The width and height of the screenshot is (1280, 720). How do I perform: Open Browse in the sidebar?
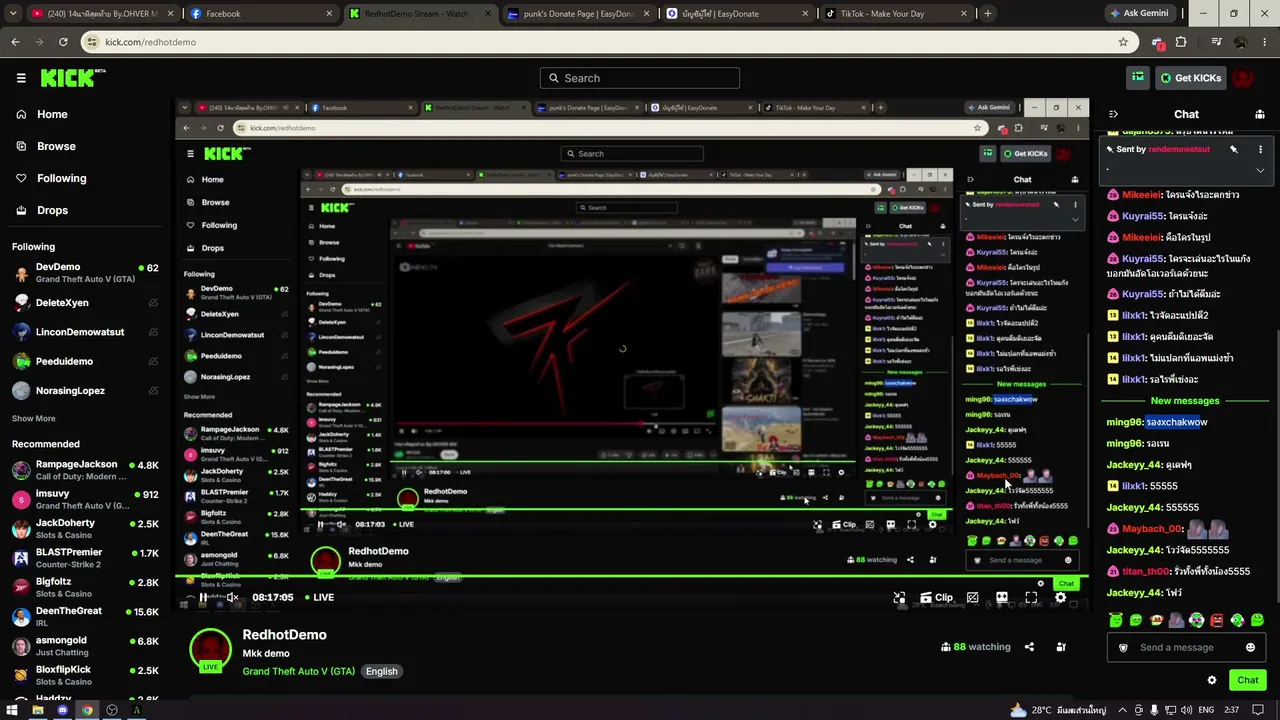(56, 146)
